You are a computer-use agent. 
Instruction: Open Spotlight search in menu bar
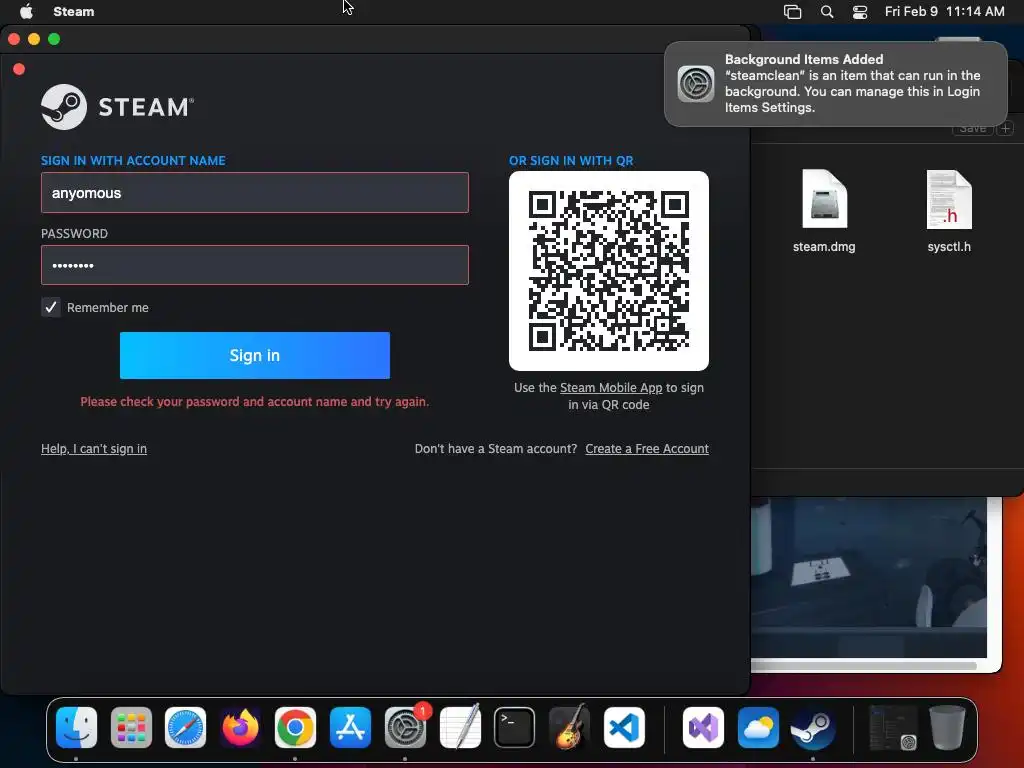coord(827,12)
